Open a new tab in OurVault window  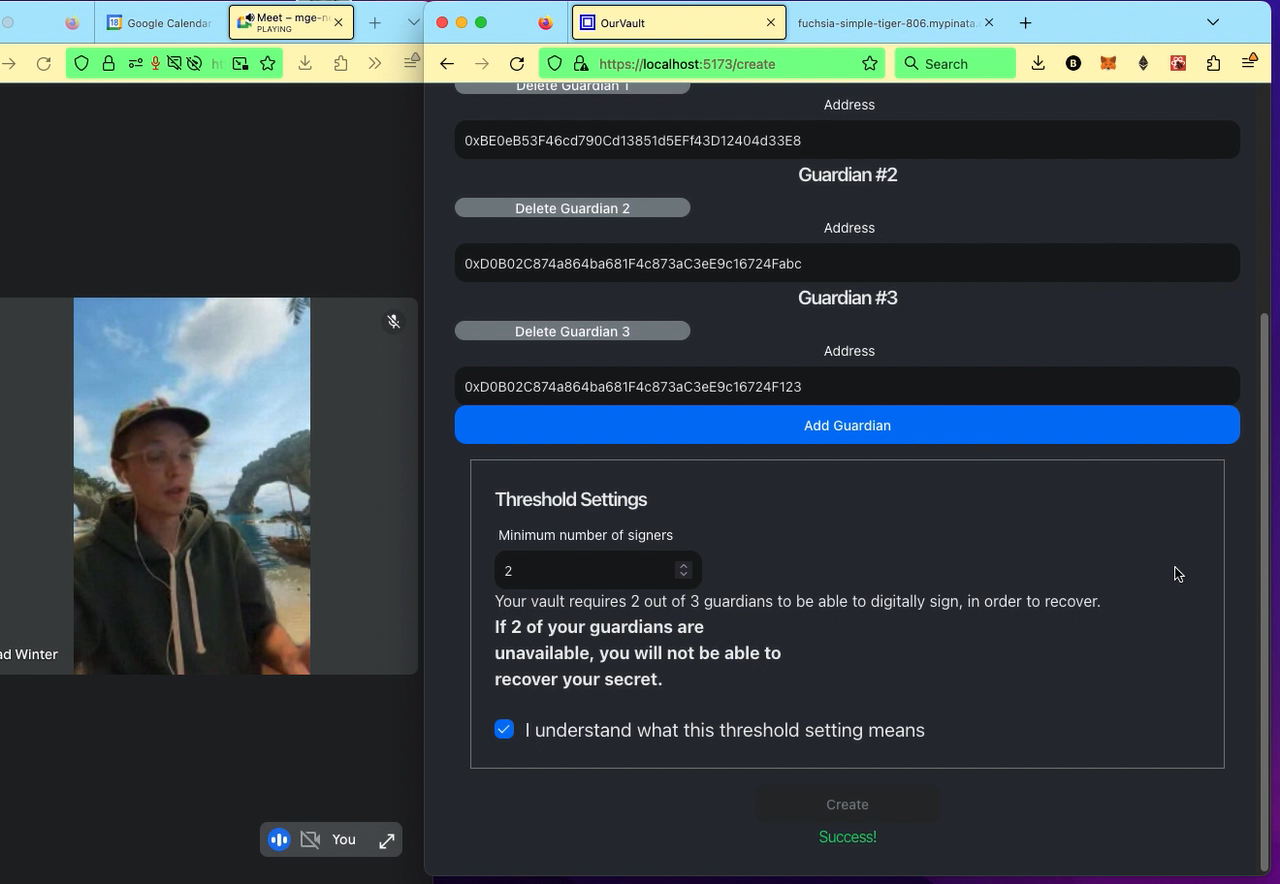1025,22
